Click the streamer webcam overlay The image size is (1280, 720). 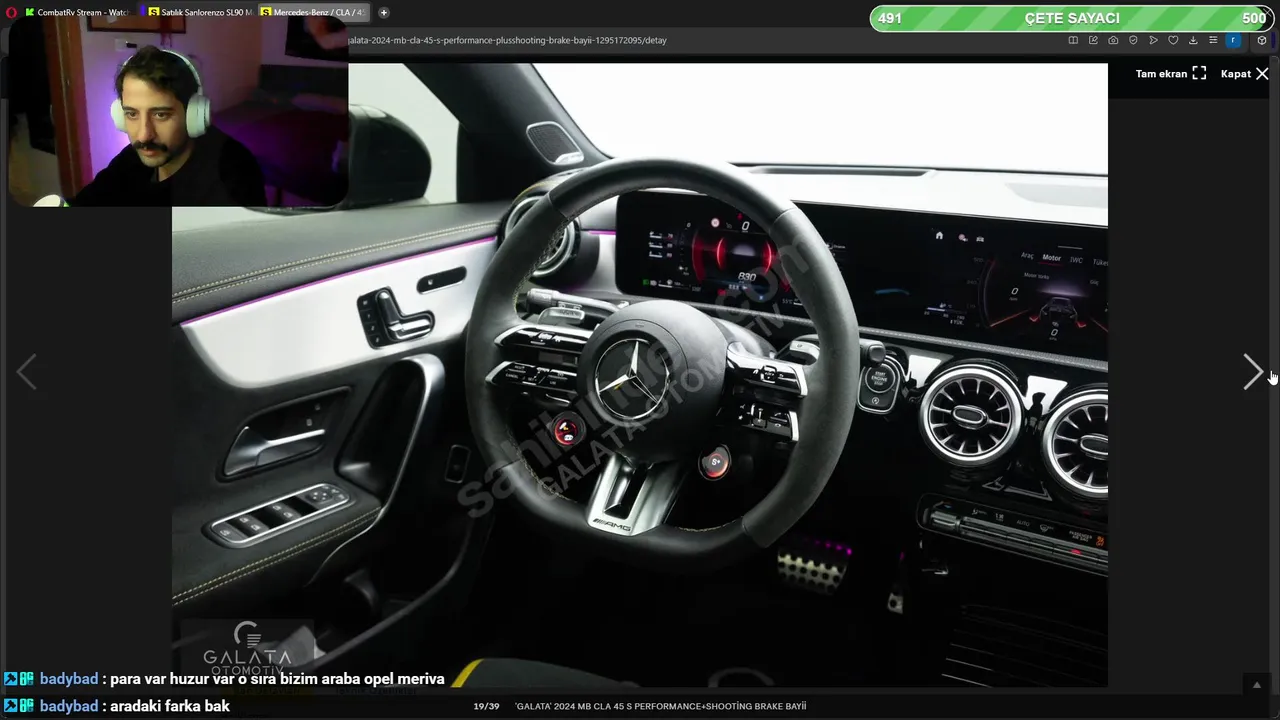click(178, 112)
